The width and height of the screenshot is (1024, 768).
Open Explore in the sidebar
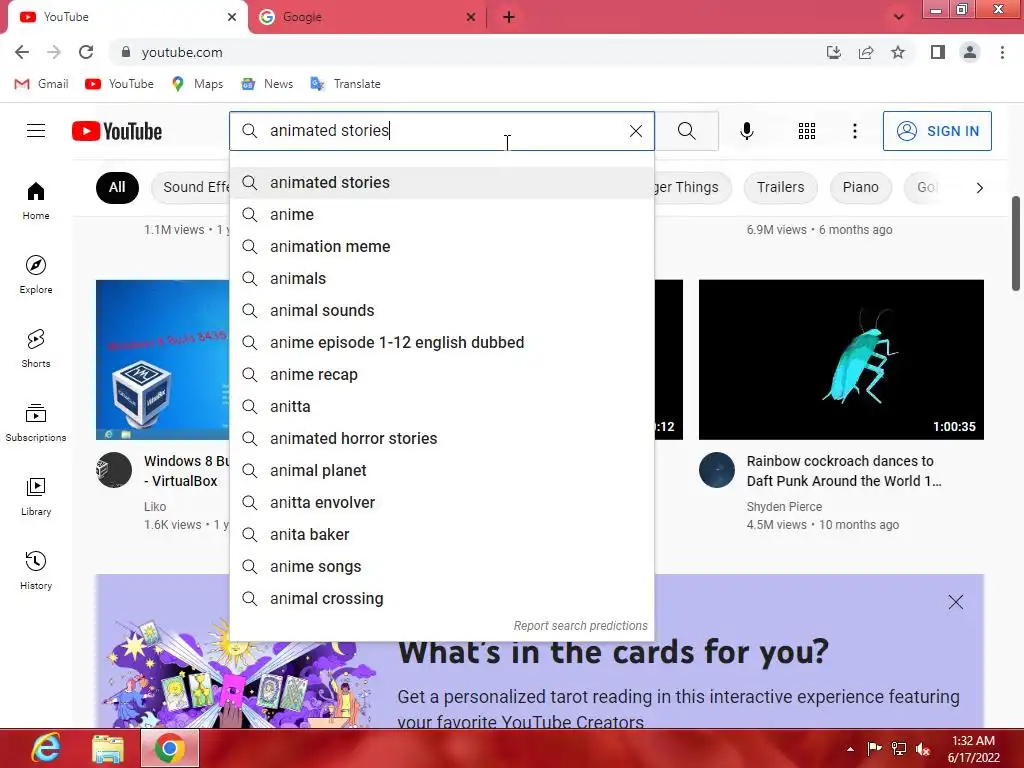[36, 274]
